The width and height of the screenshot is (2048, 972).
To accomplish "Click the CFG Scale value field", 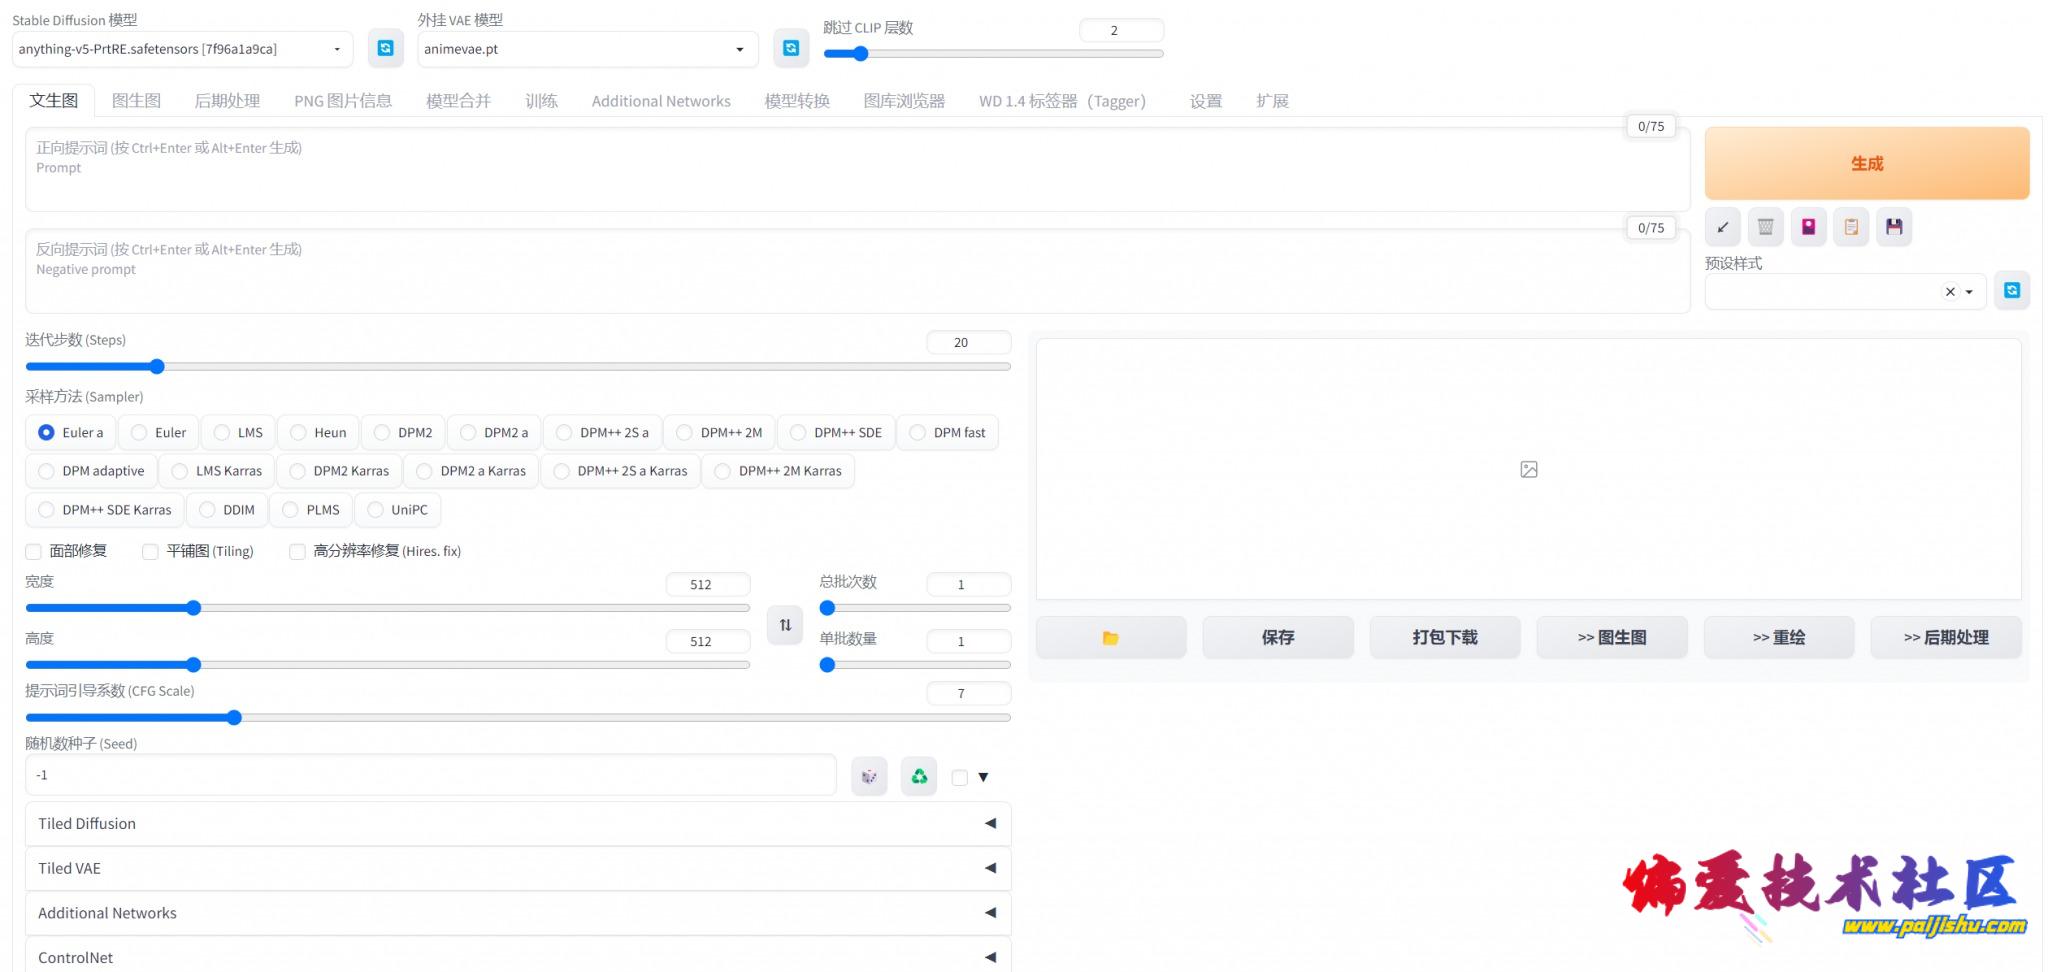I will (x=968, y=694).
